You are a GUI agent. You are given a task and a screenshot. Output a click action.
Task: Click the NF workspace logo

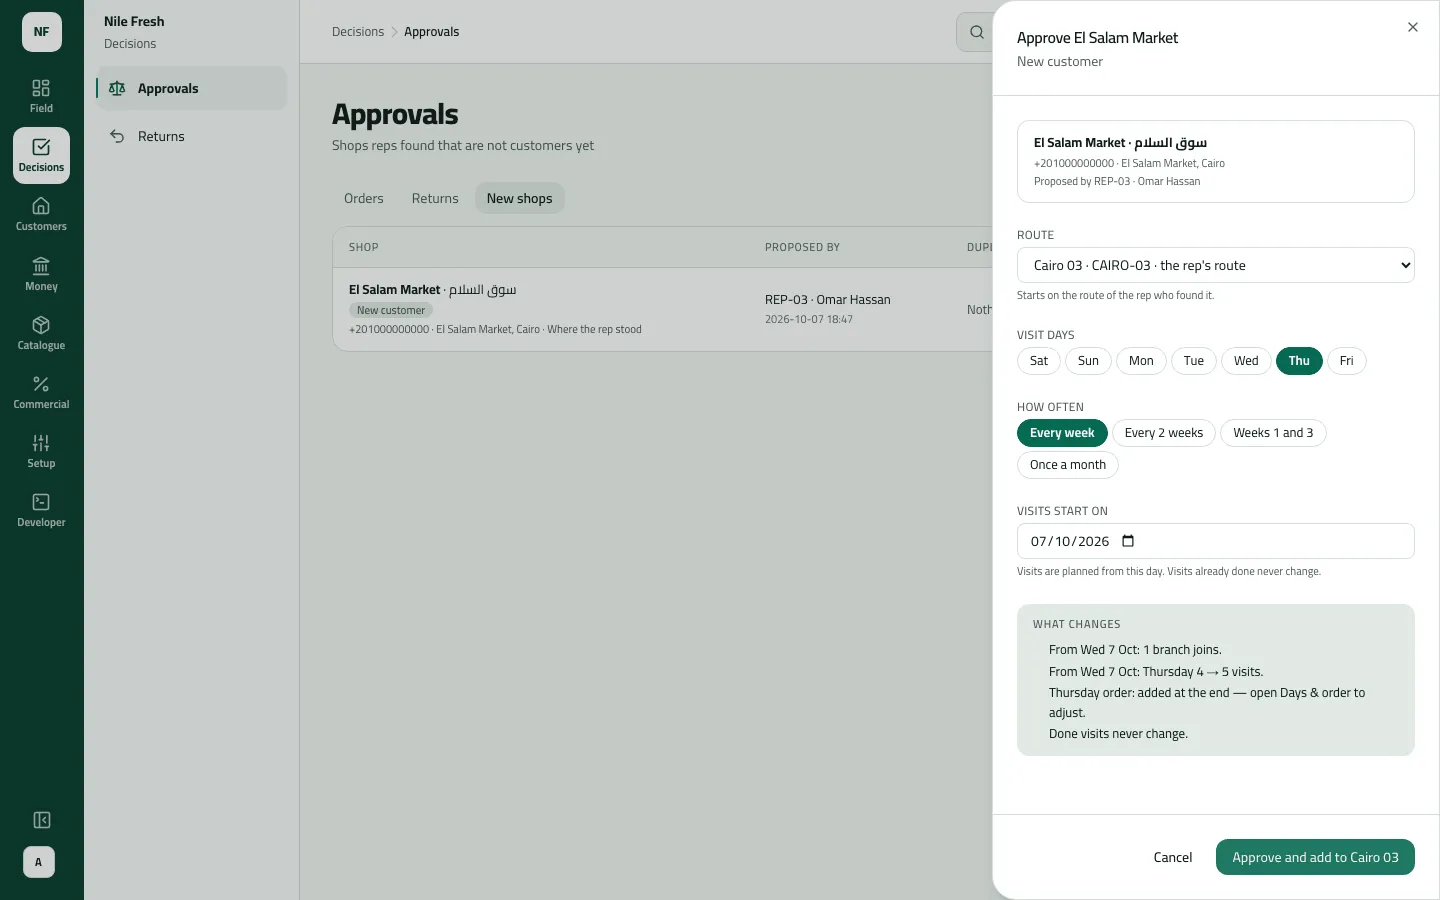(x=41, y=32)
